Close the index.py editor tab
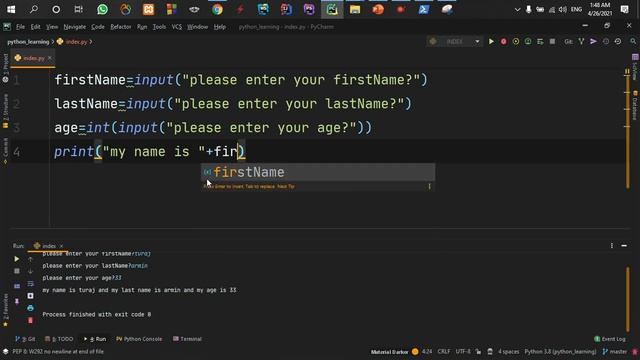Image resolution: width=640 pixels, height=360 pixels. point(50,58)
